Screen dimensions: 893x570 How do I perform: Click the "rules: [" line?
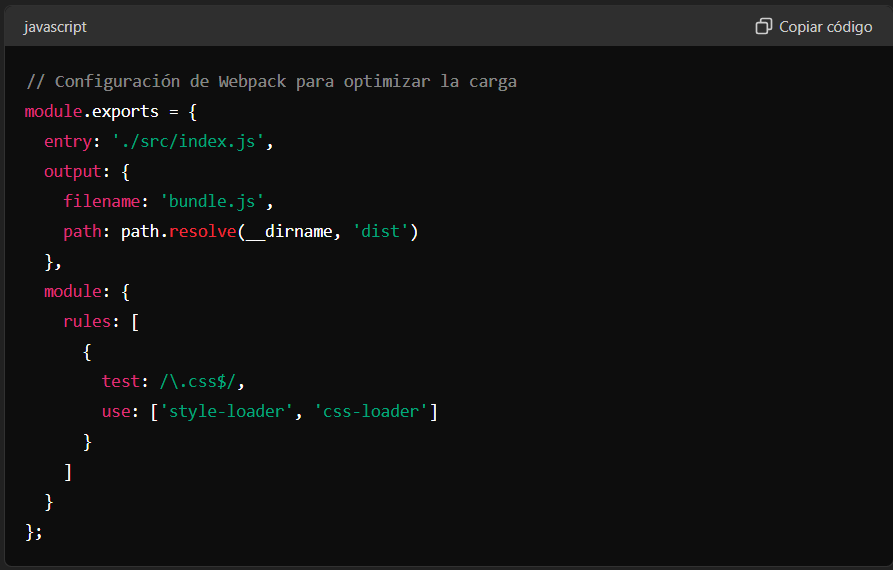[101, 321]
